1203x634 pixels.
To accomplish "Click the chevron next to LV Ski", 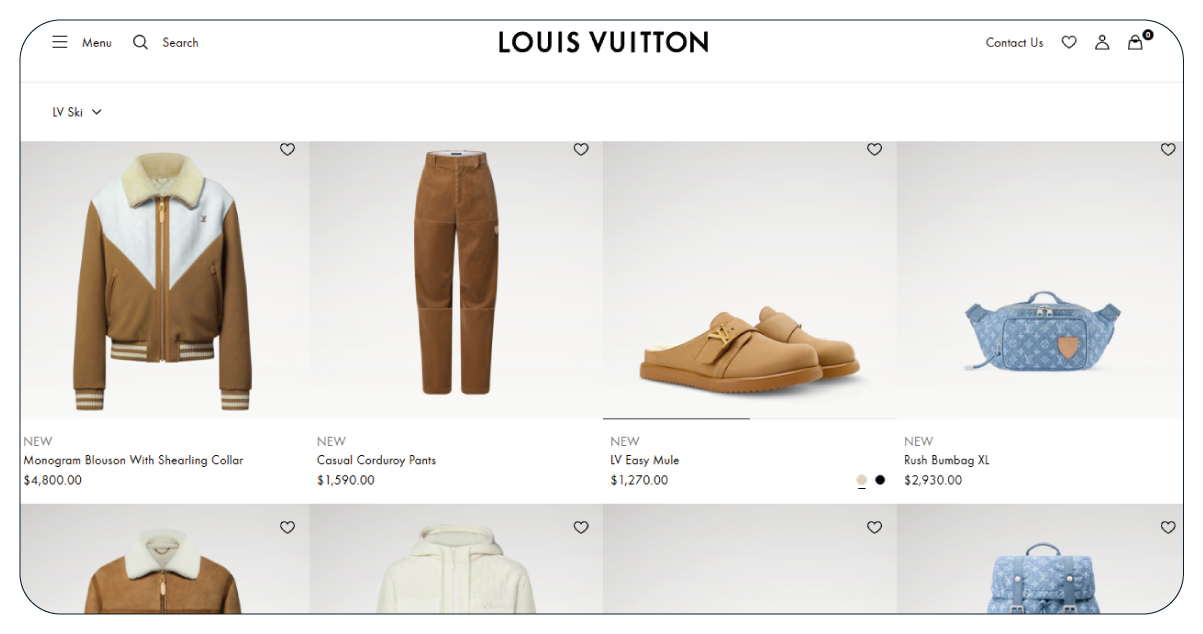I will point(97,112).
